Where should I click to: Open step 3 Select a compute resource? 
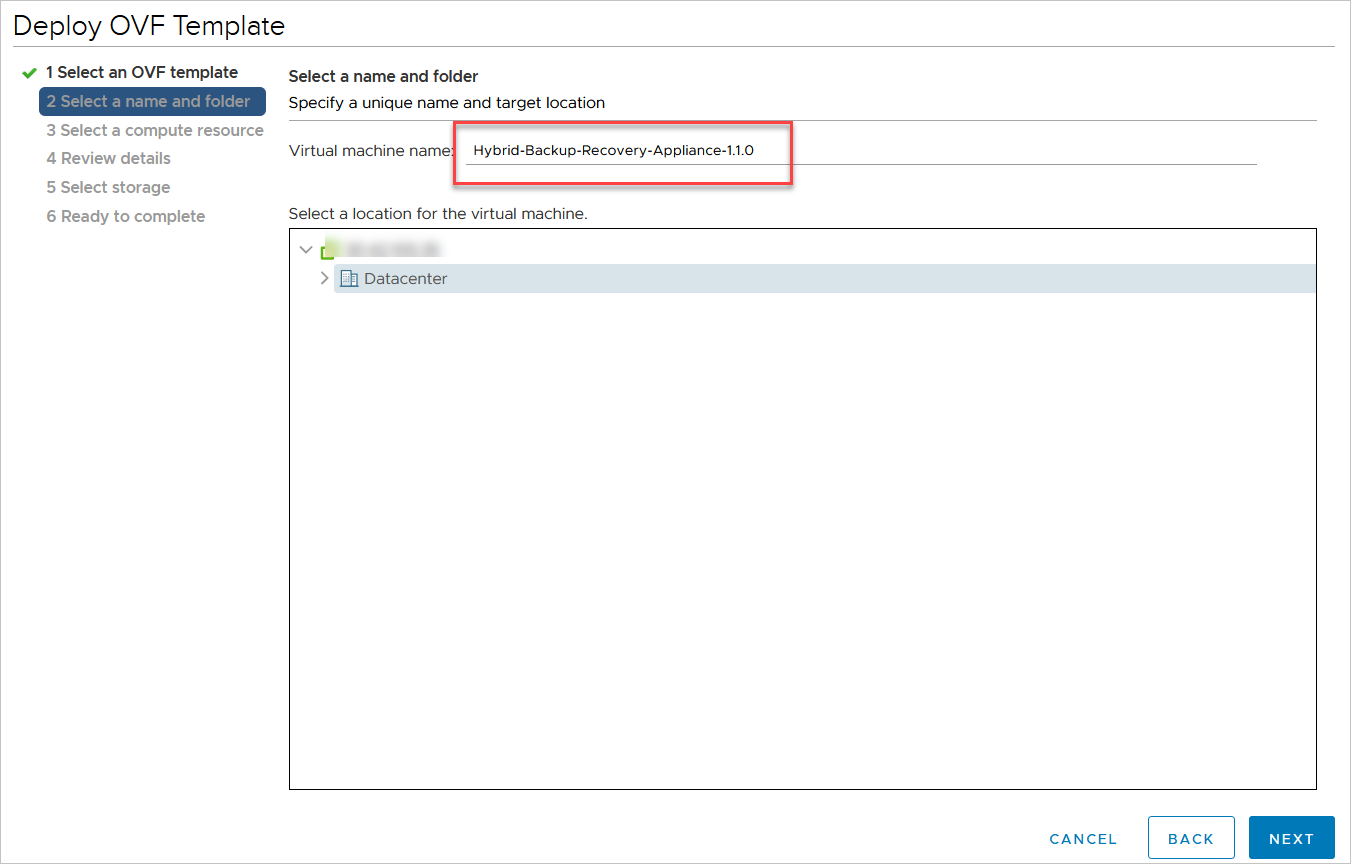tap(155, 130)
